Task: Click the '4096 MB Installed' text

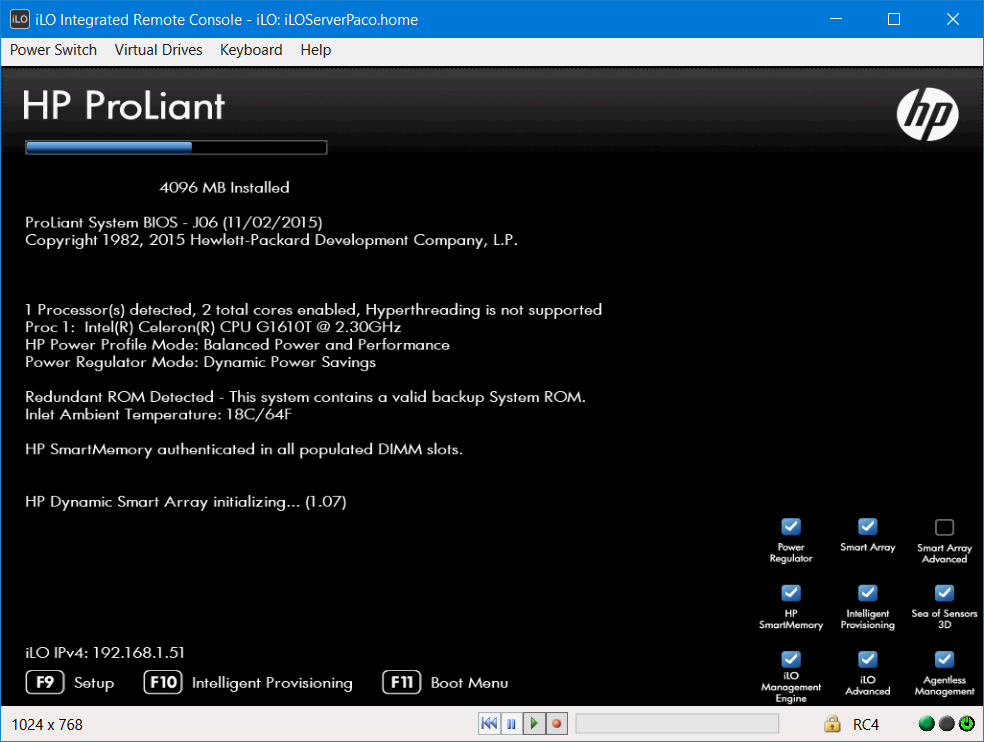Action: click(x=224, y=187)
